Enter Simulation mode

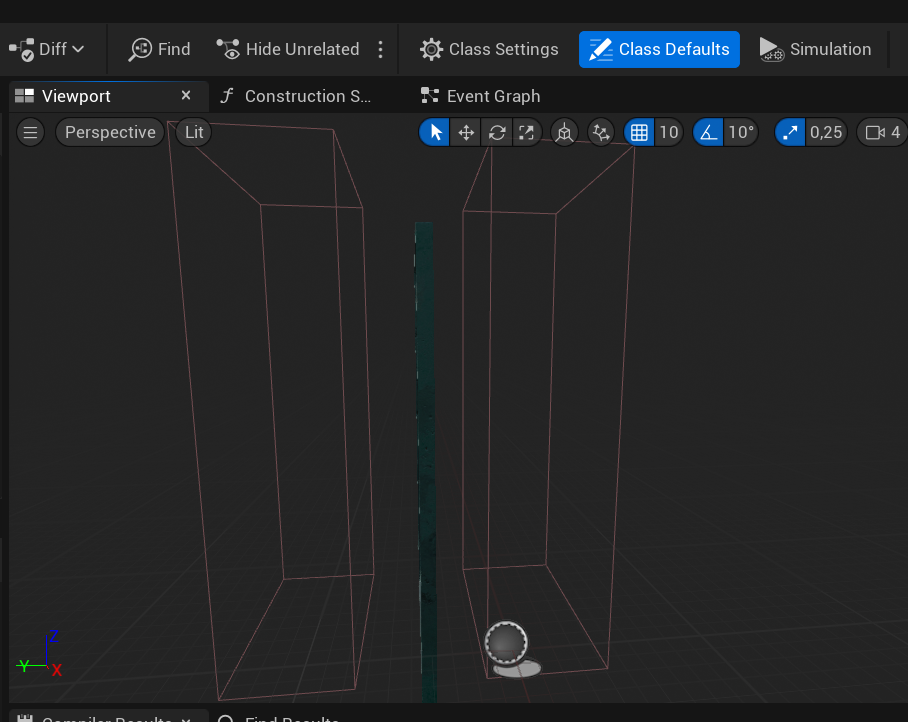(x=817, y=48)
